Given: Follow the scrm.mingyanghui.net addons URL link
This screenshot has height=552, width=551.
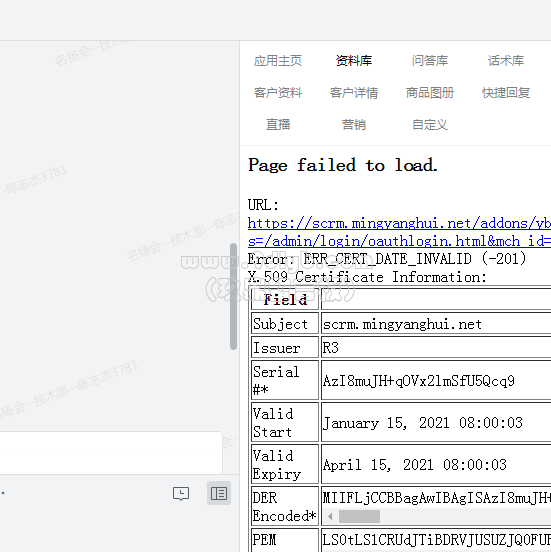Looking at the screenshot, I should pyautogui.click(x=399, y=224).
